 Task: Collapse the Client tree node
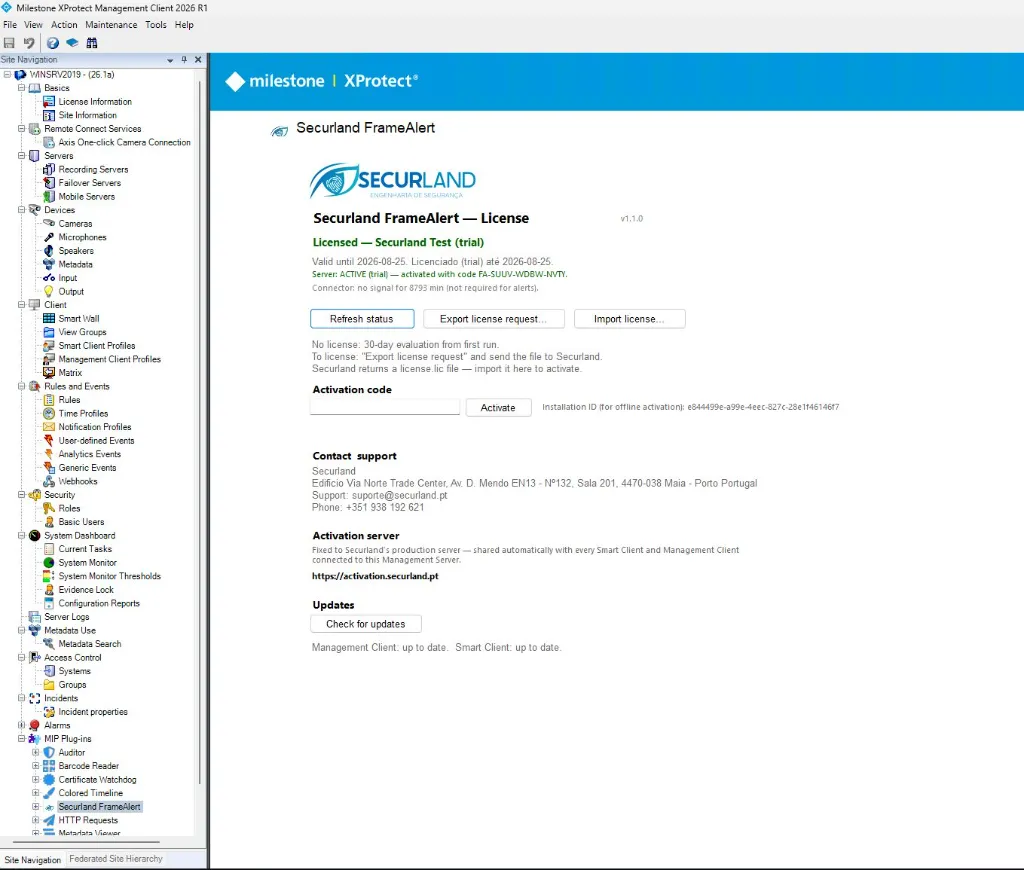point(22,304)
